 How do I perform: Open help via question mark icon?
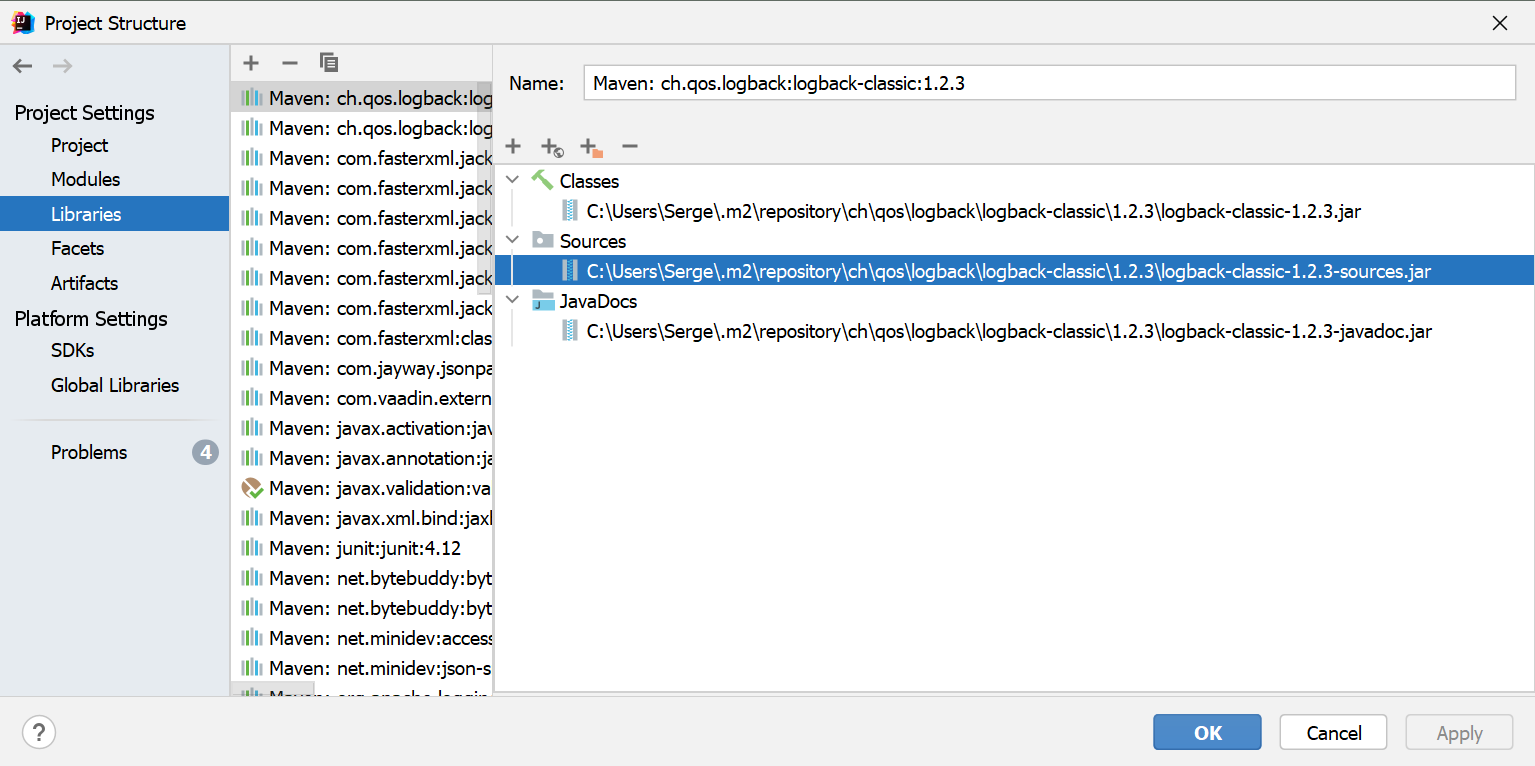click(x=39, y=732)
